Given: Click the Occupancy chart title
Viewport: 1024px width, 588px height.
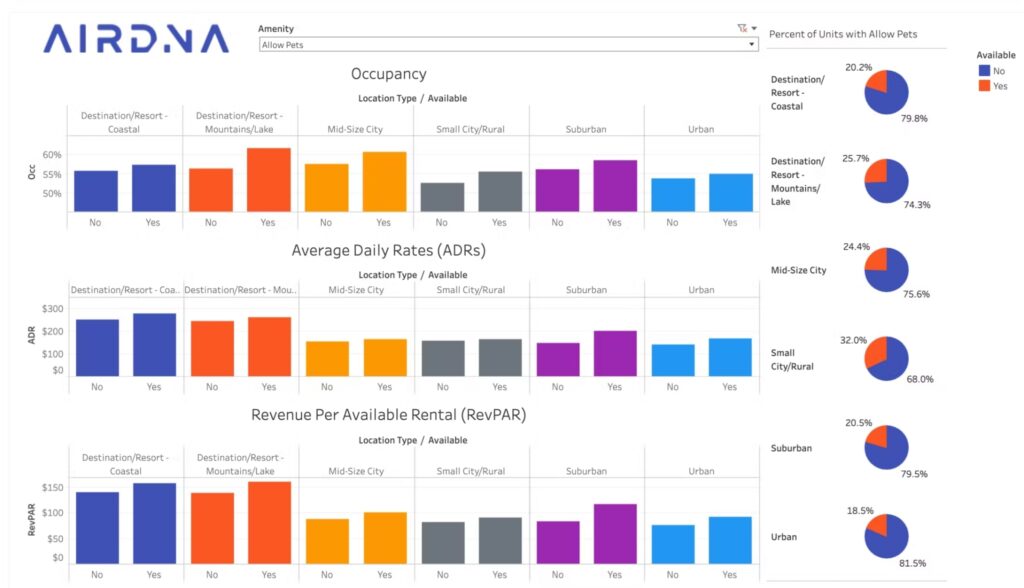Looking at the screenshot, I should click(x=389, y=74).
